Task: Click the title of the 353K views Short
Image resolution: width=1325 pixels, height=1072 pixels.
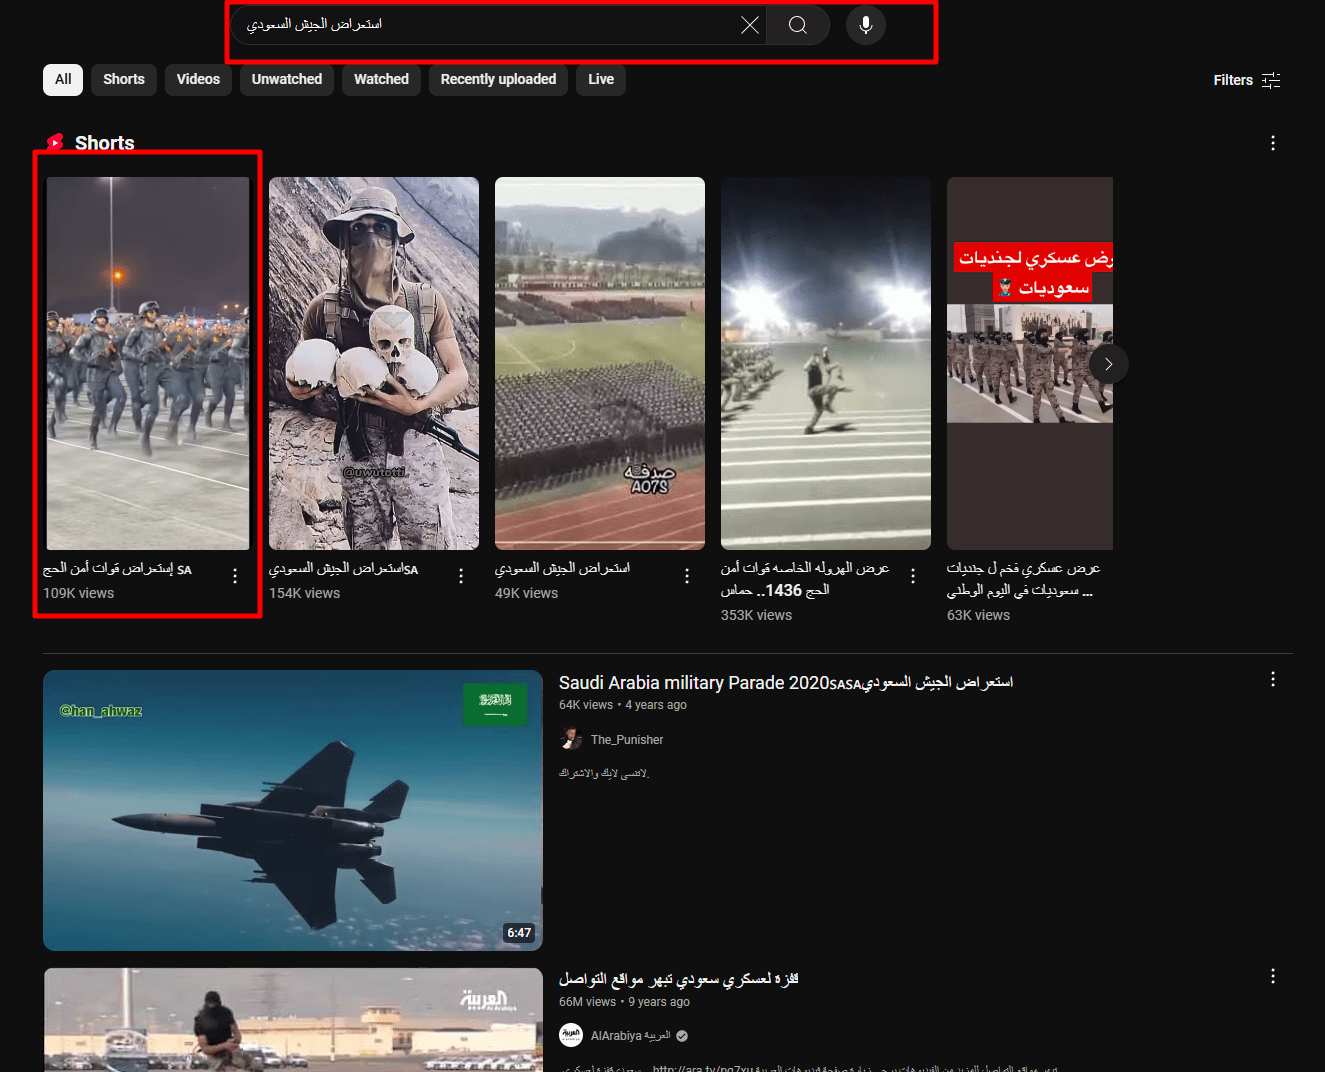Action: coord(805,579)
